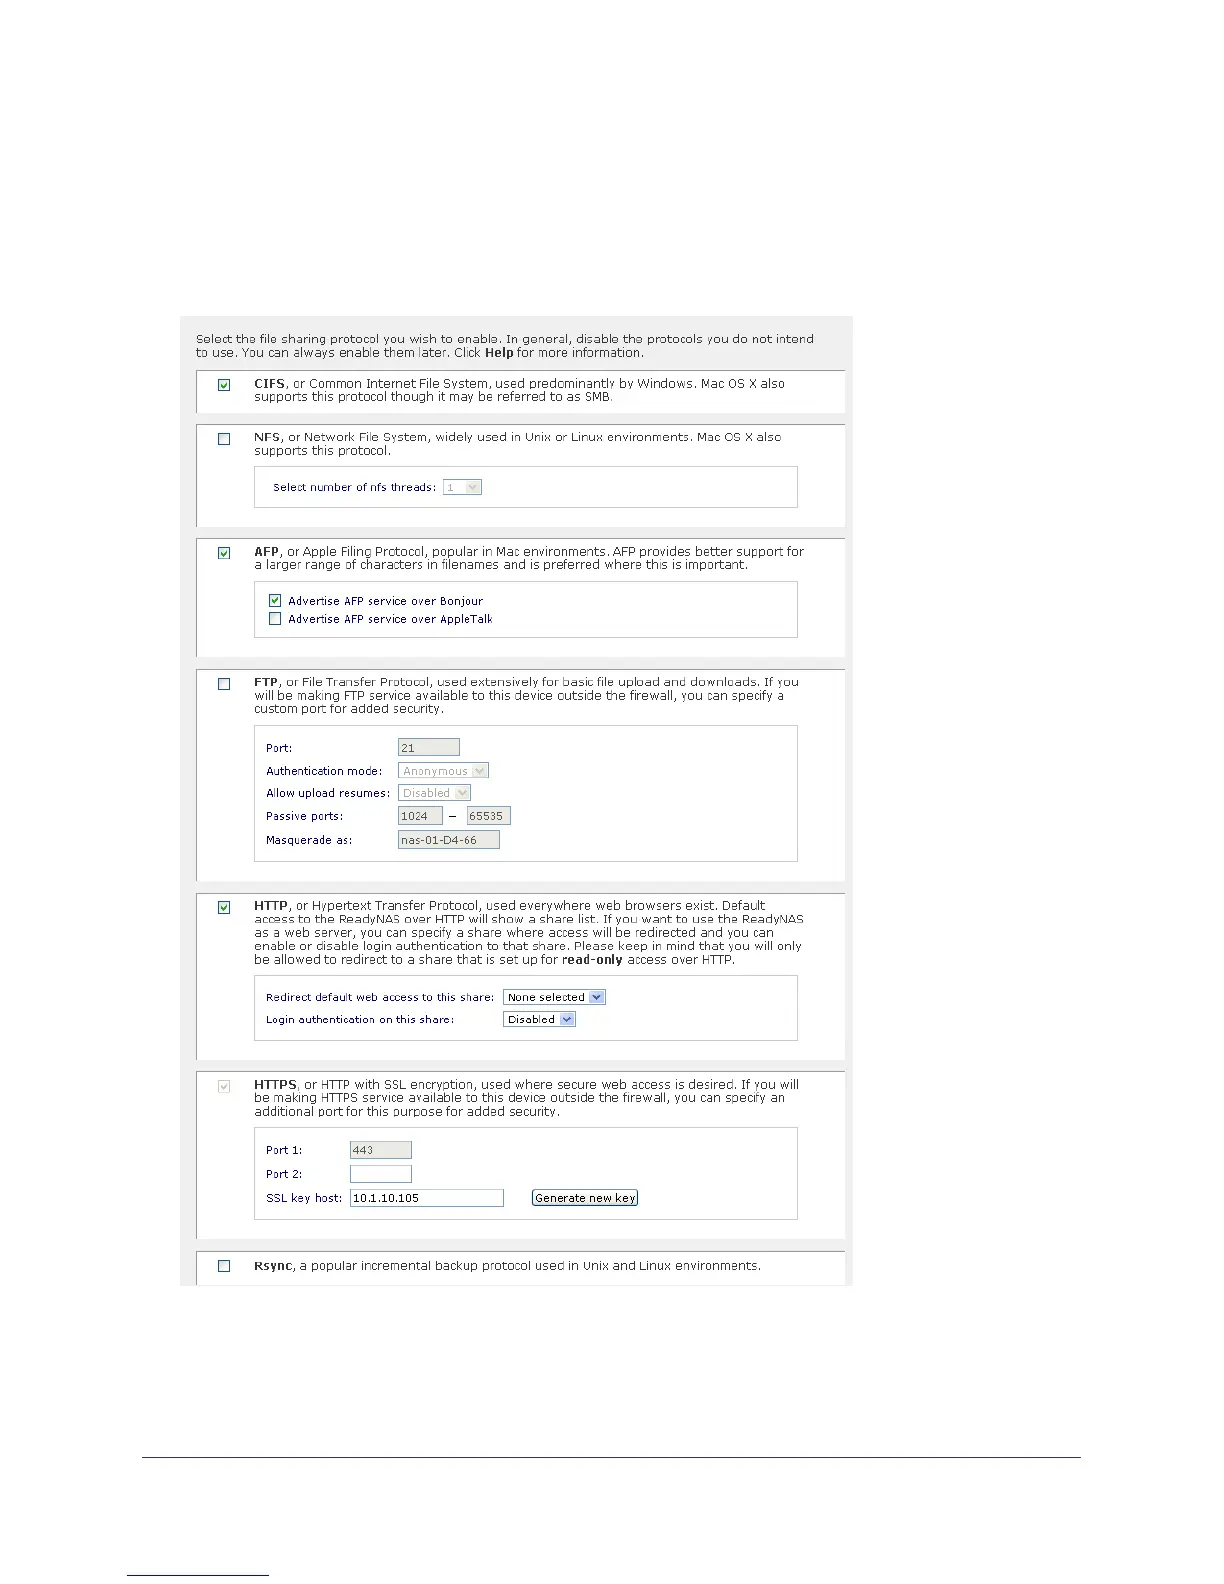Click the 'Authentication mode:' label
Screen dimensions: 1224x1584
point(324,771)
